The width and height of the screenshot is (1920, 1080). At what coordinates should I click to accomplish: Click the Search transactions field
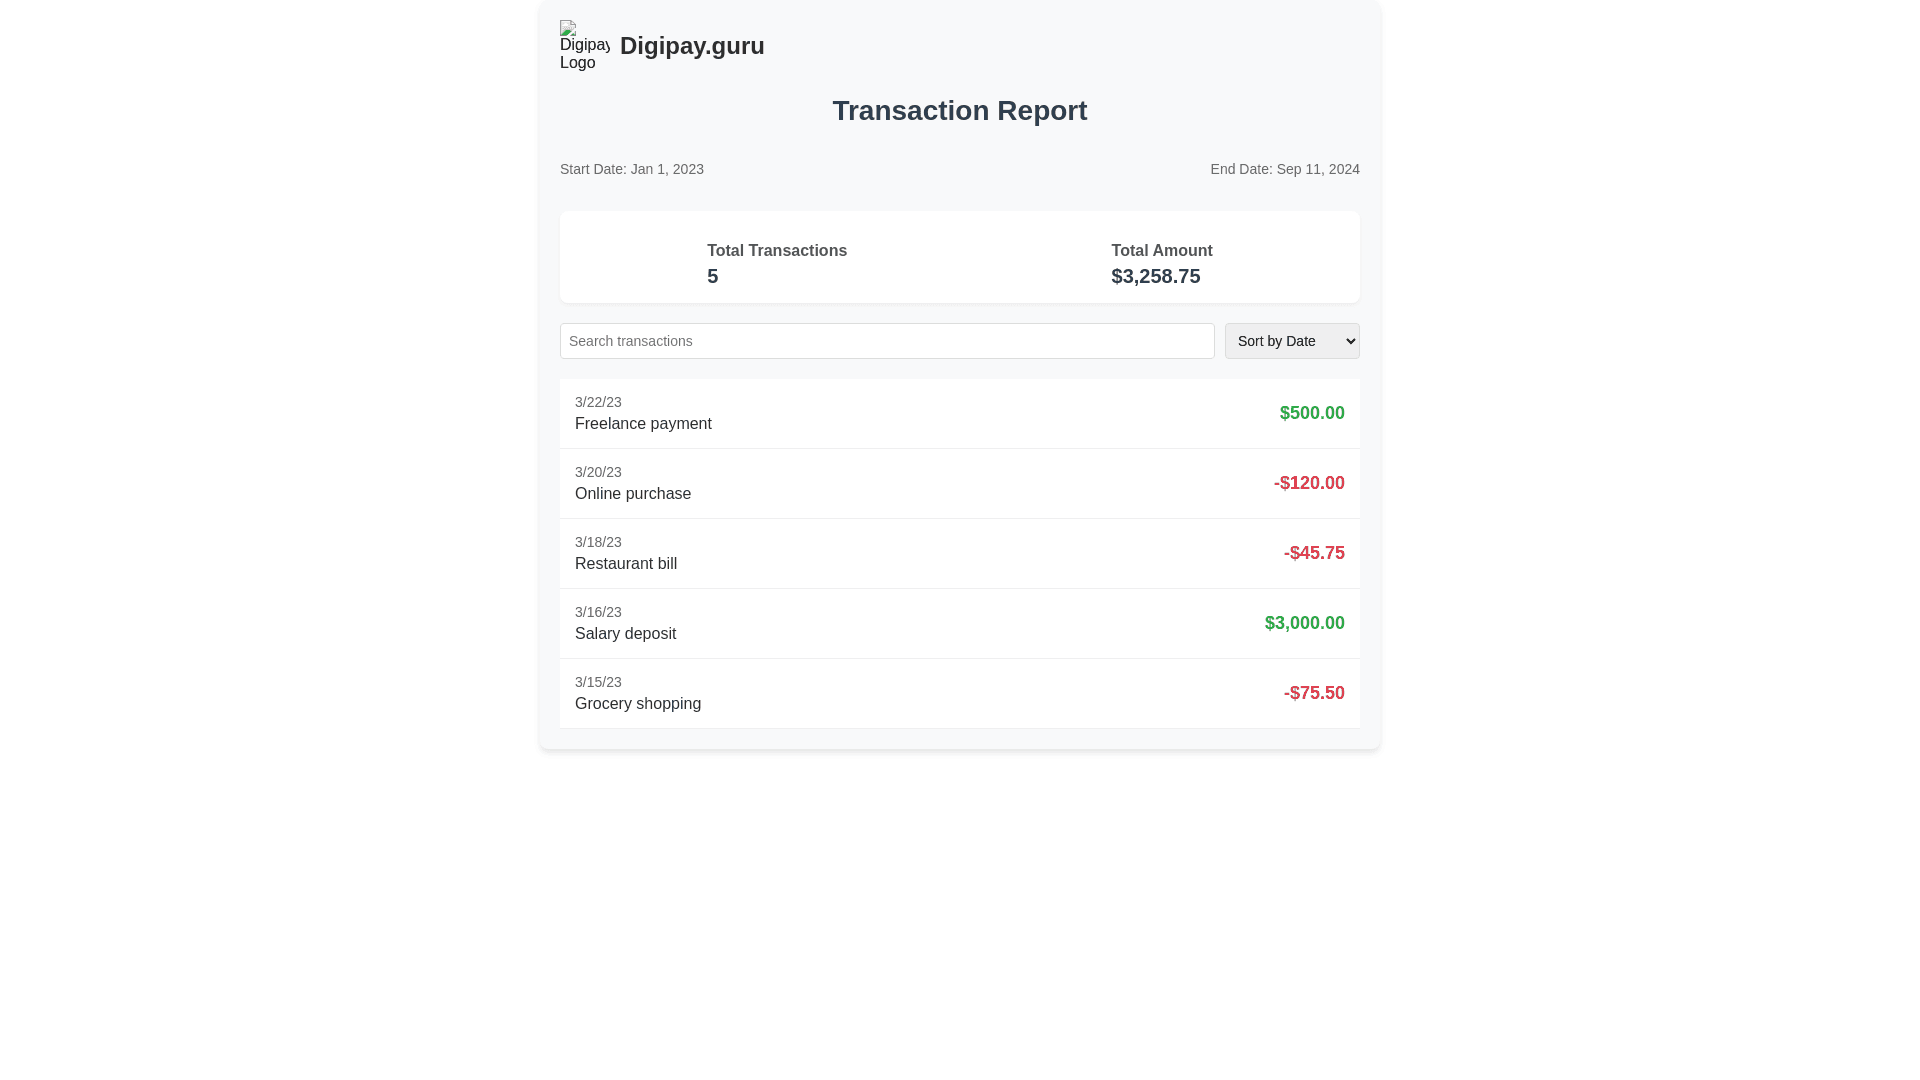(887, 341)
